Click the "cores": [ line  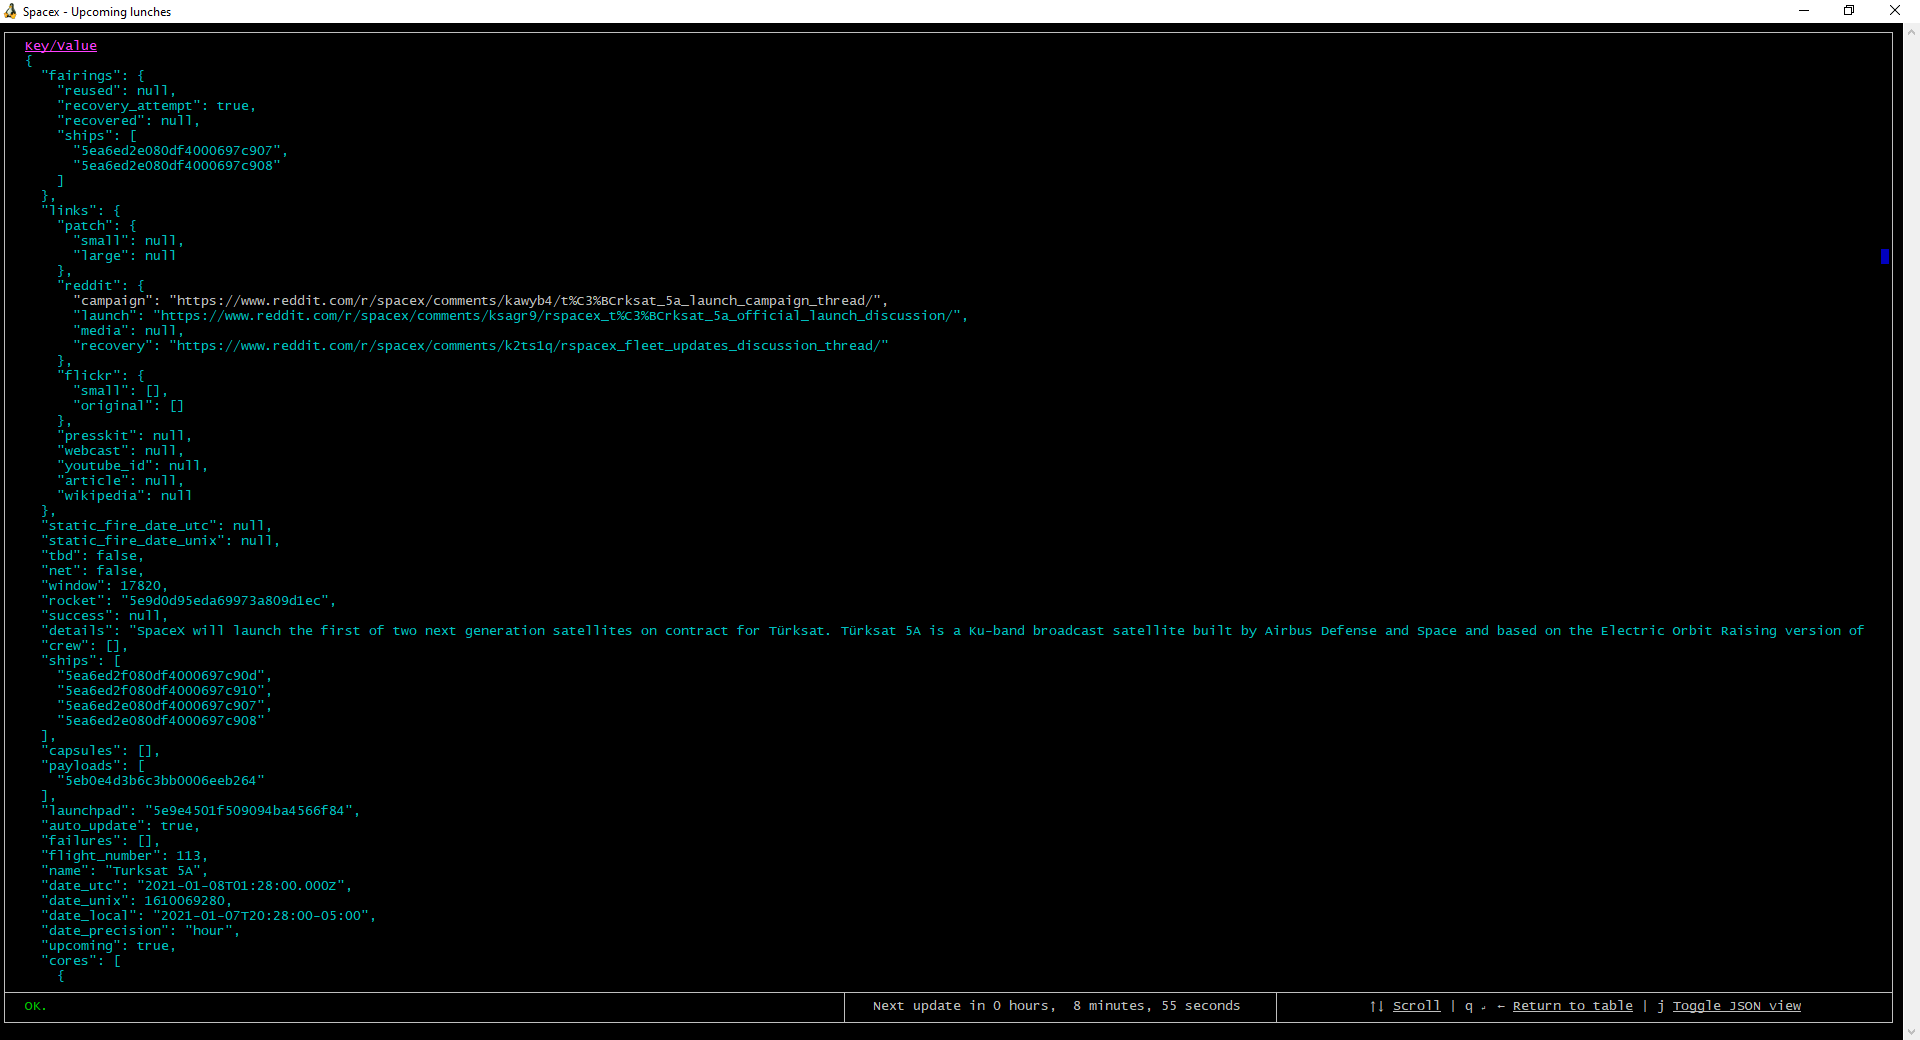coord(81,961)
